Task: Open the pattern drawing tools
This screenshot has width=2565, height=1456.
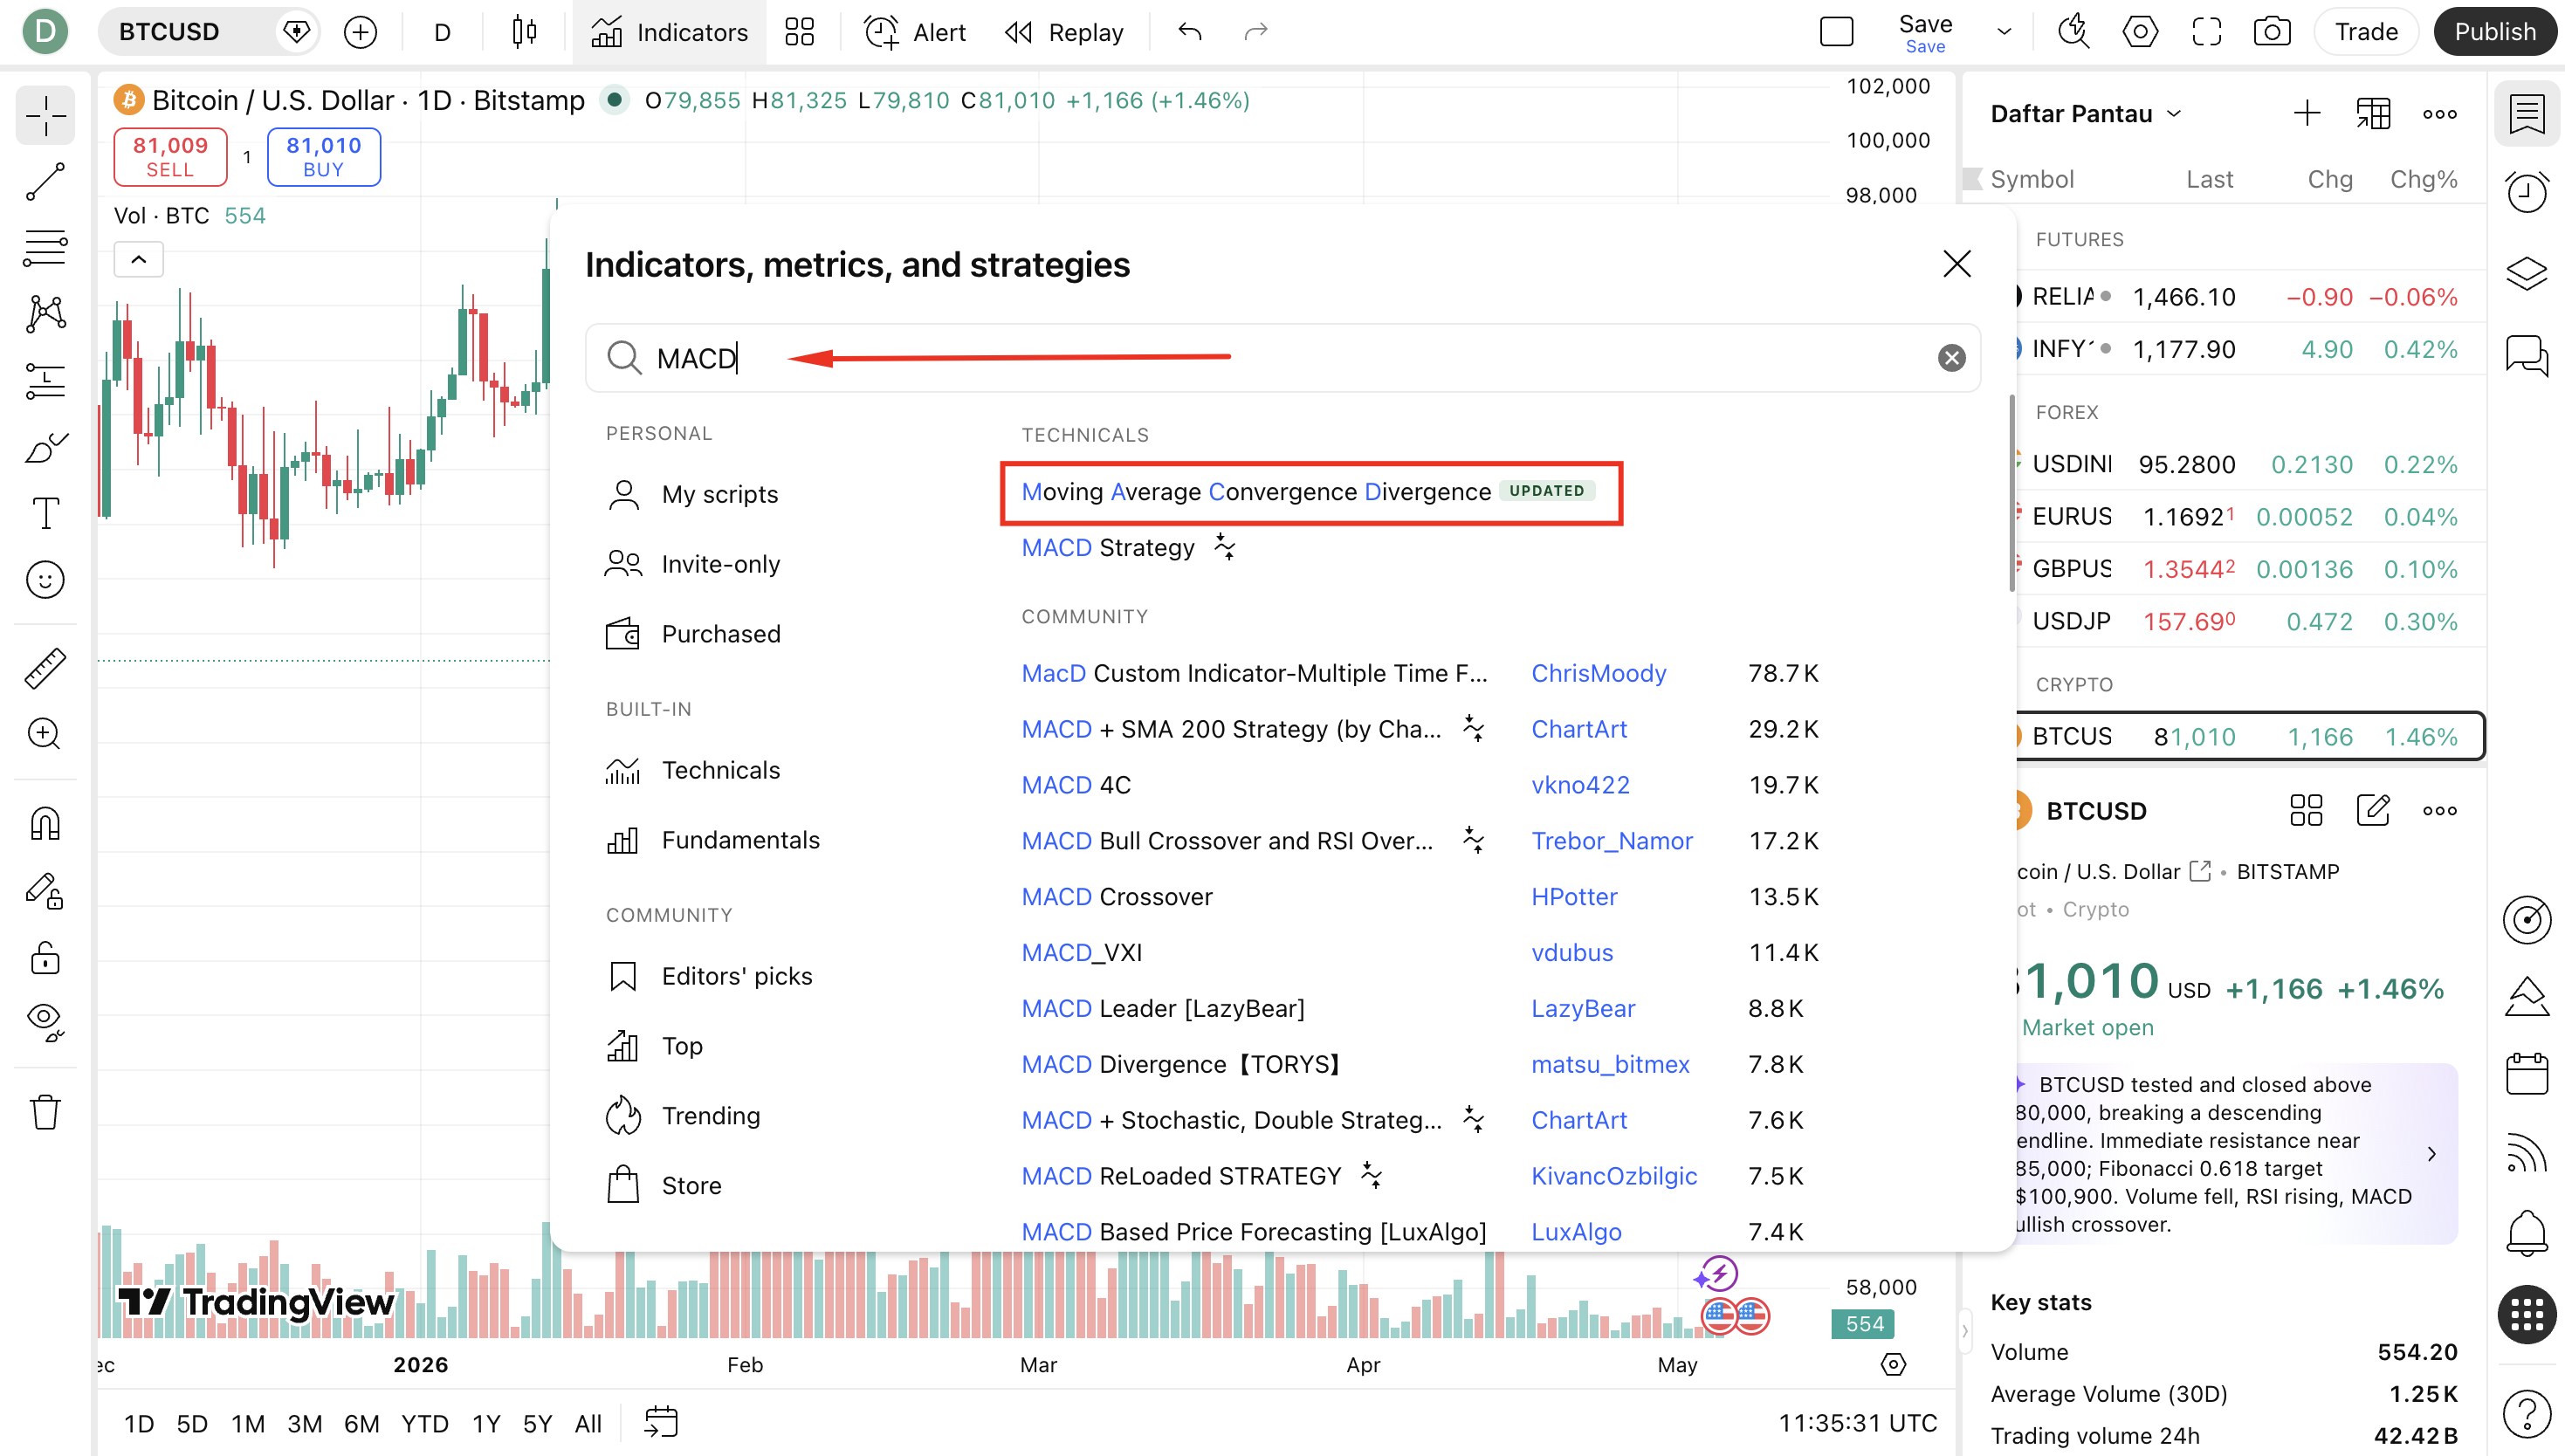Action: pos(45,314)
